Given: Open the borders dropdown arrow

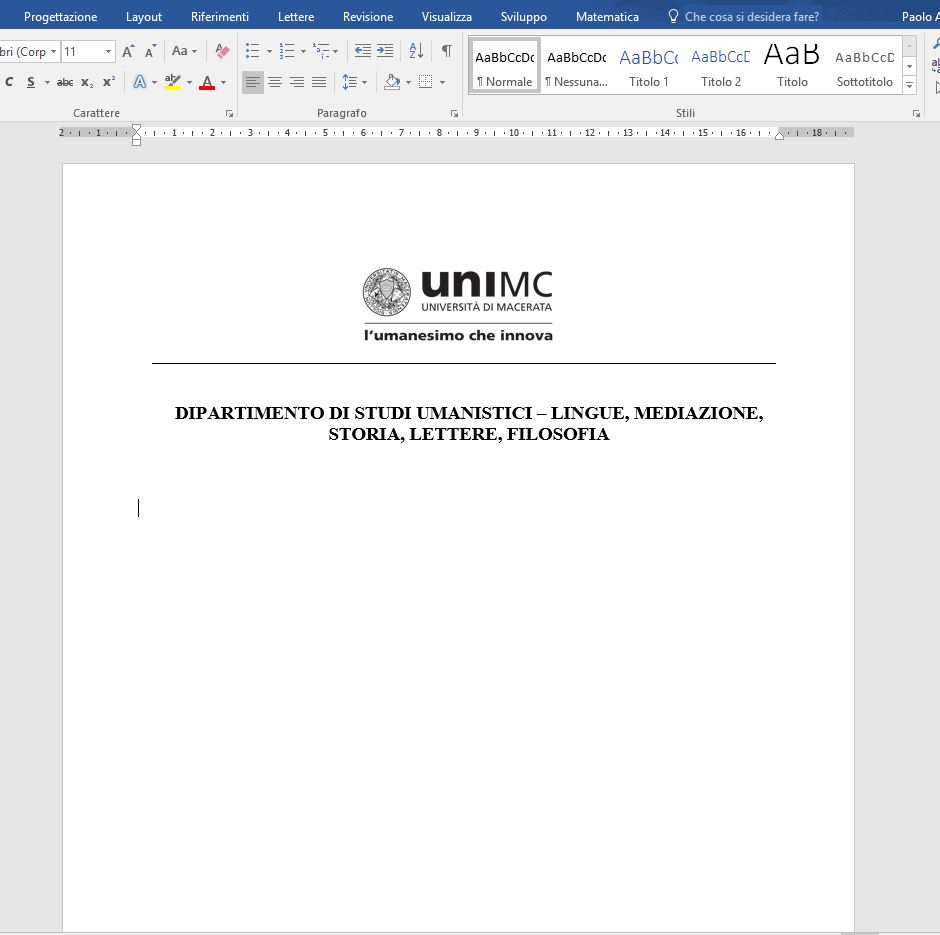Looking at the screenshot, I should click(x=442, y=82).
